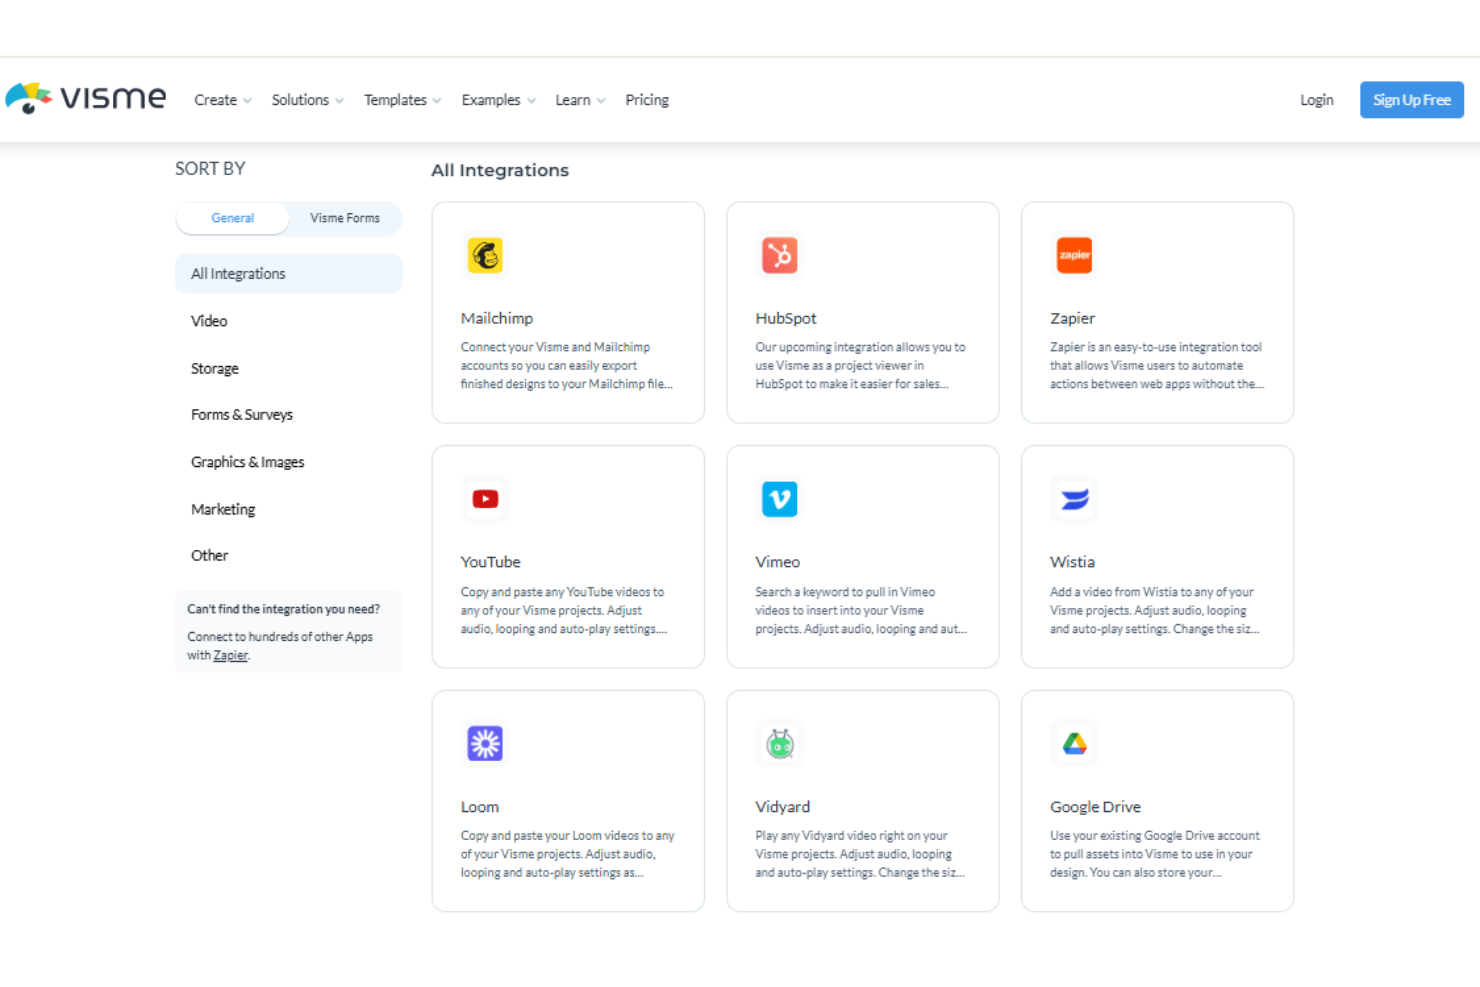
Task: Open the Examples dropdown
Action: (499, 100)
